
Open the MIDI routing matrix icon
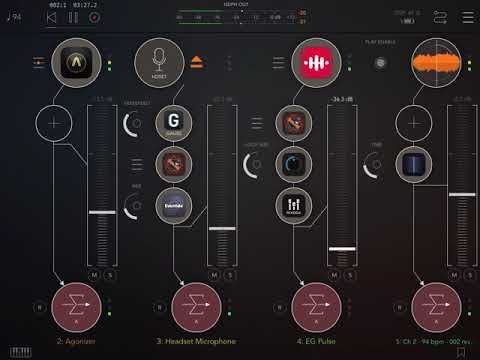pyautogui.click(x=440, y=17)
